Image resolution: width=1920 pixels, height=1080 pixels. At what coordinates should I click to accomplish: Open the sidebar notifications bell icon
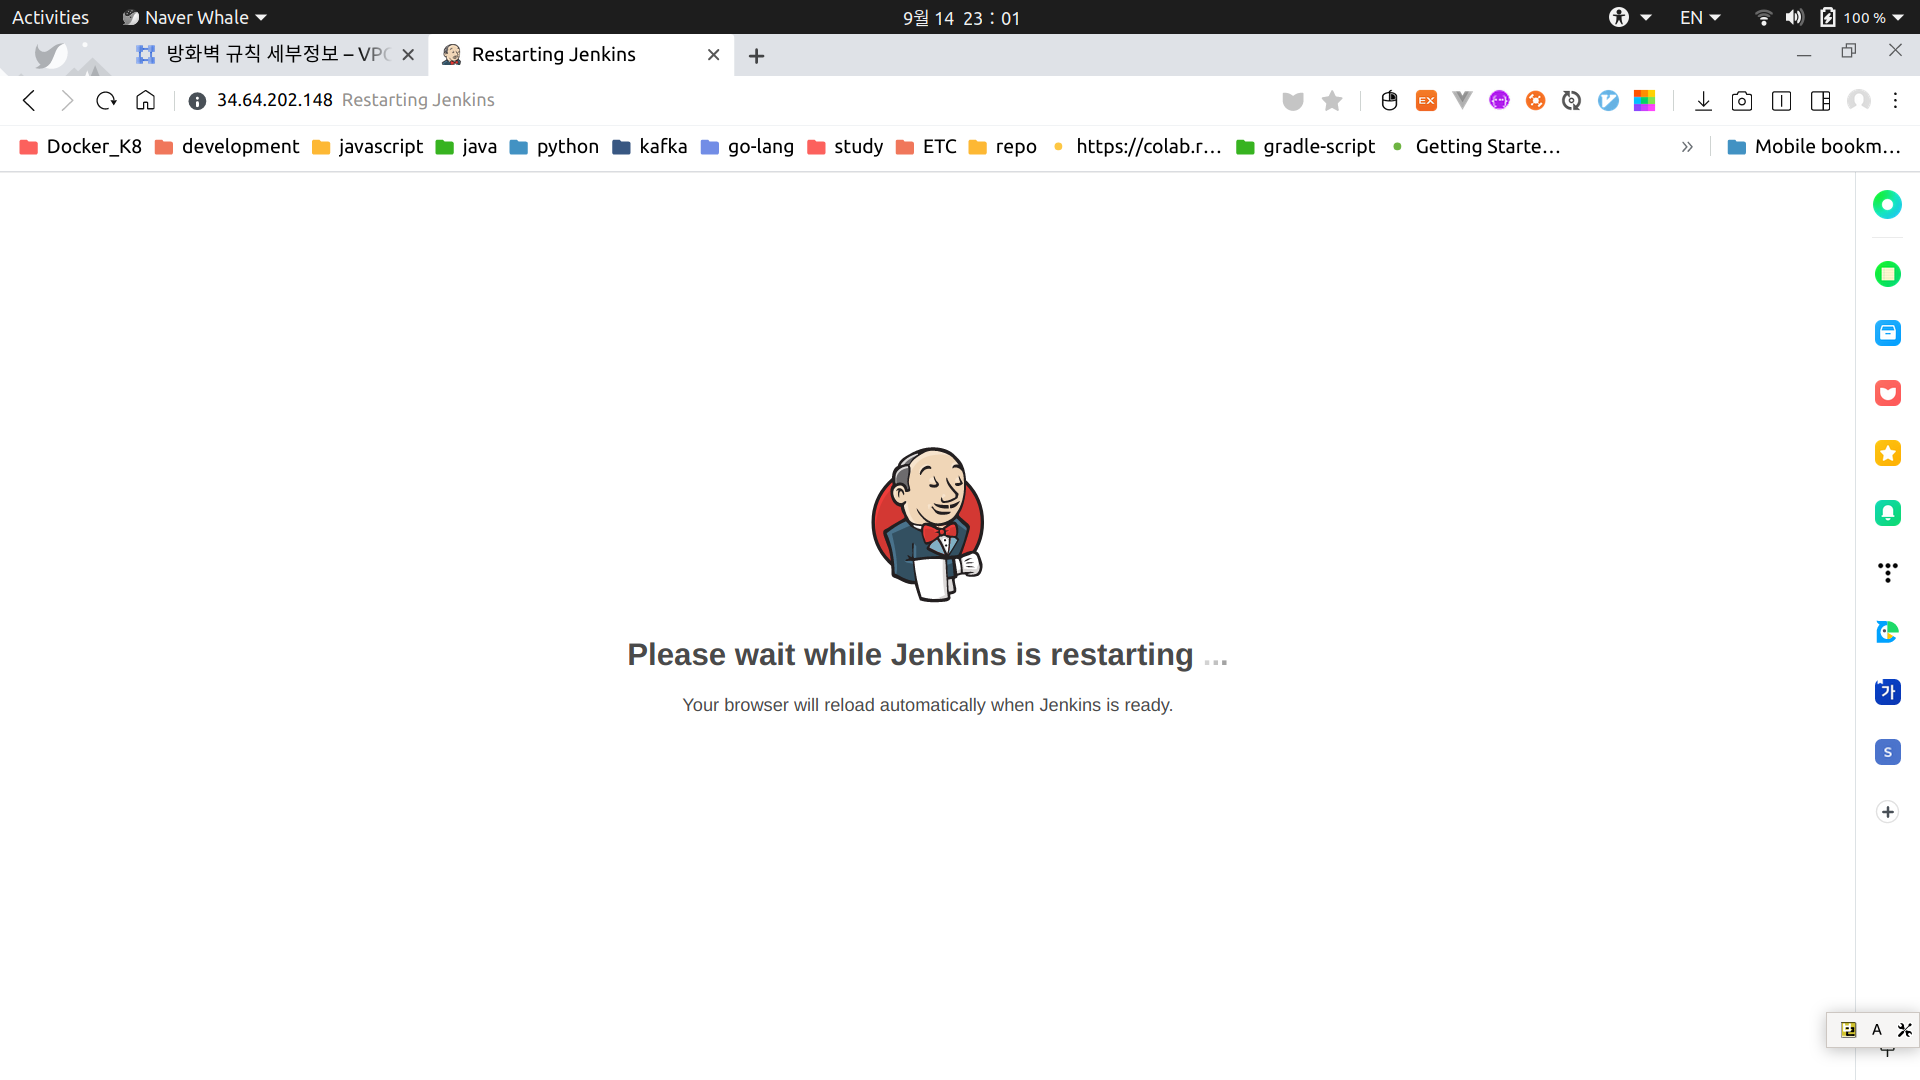[1887, 513]
